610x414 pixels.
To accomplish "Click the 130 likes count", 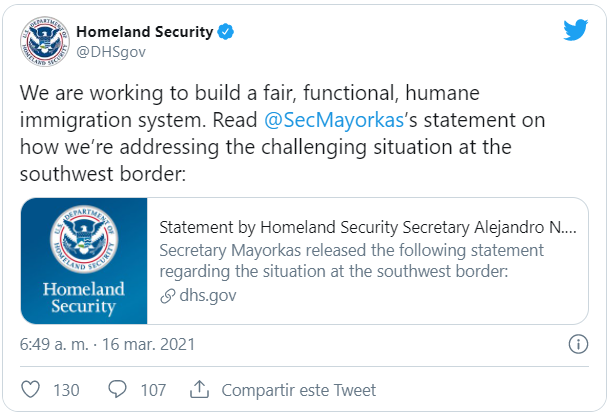I will pyautogui.click(x=66, y=390).
